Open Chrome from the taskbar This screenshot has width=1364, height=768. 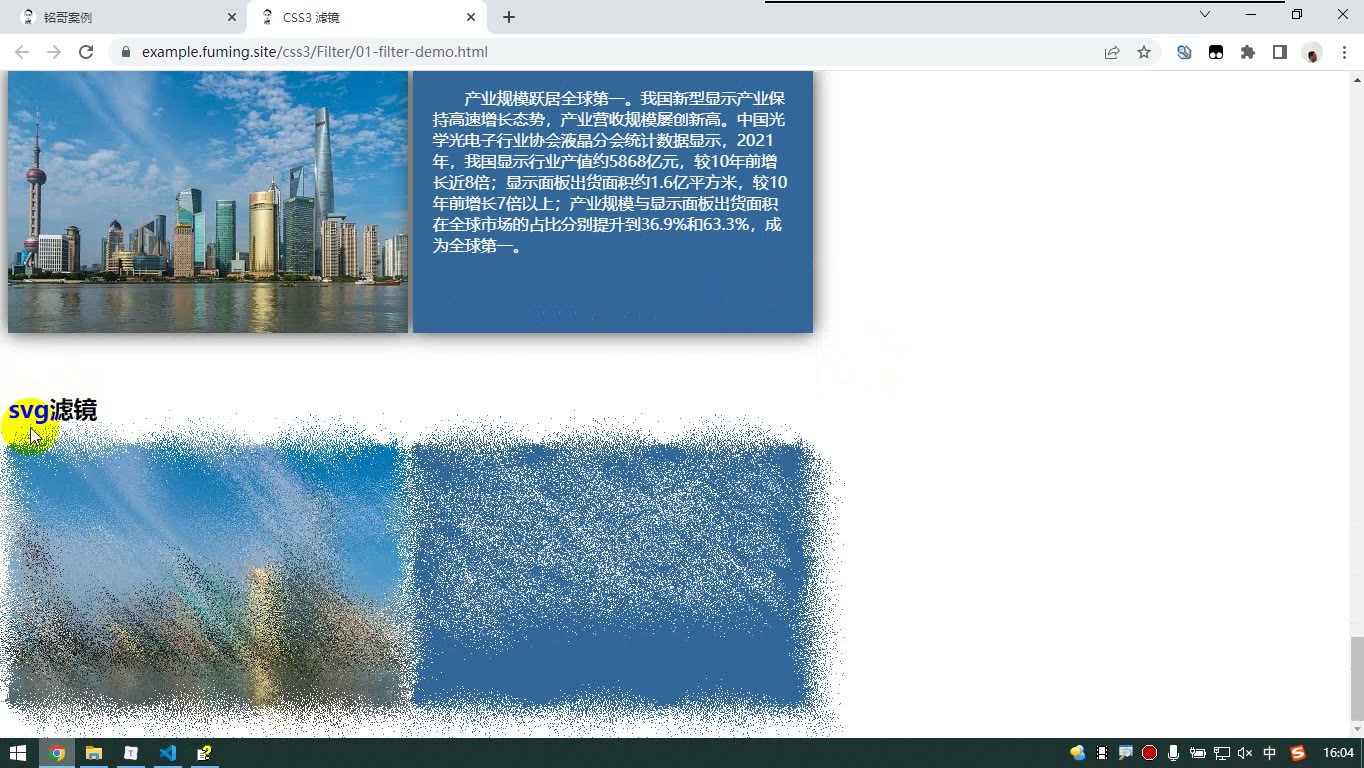click(x=57, y=753)
